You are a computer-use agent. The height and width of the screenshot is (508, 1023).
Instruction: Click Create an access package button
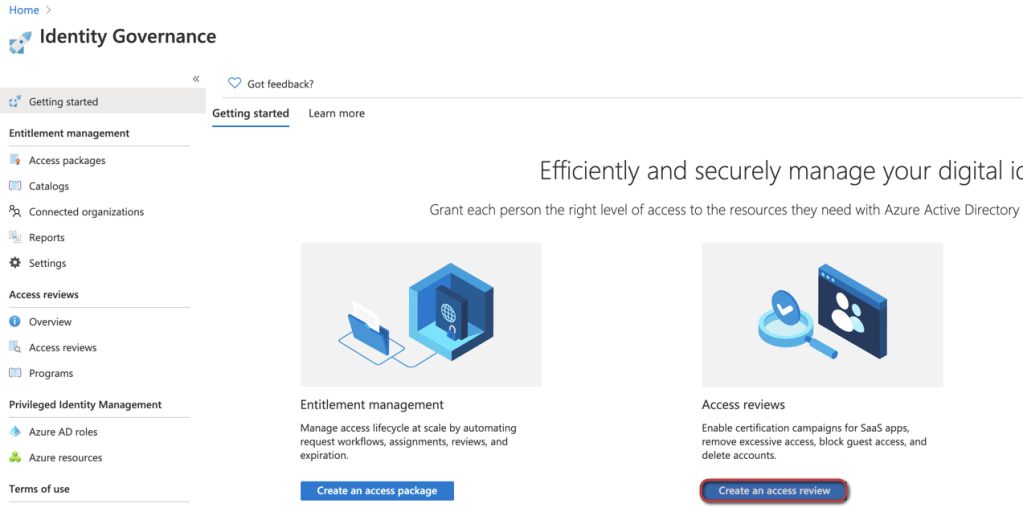coord(377,491)
